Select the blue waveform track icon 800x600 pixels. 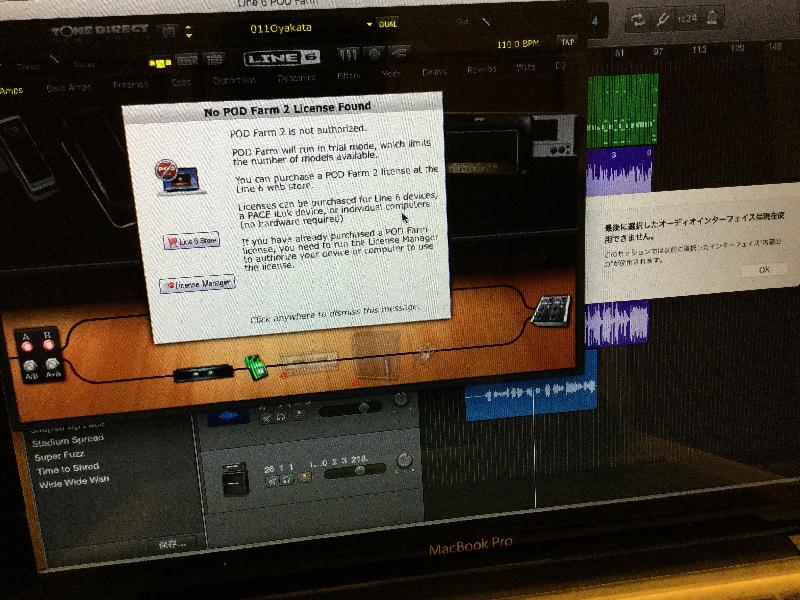point(229,416)
